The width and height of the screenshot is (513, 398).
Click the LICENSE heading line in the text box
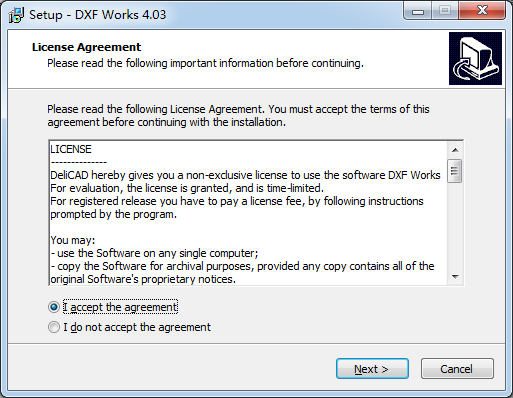(x=71, y=149)
